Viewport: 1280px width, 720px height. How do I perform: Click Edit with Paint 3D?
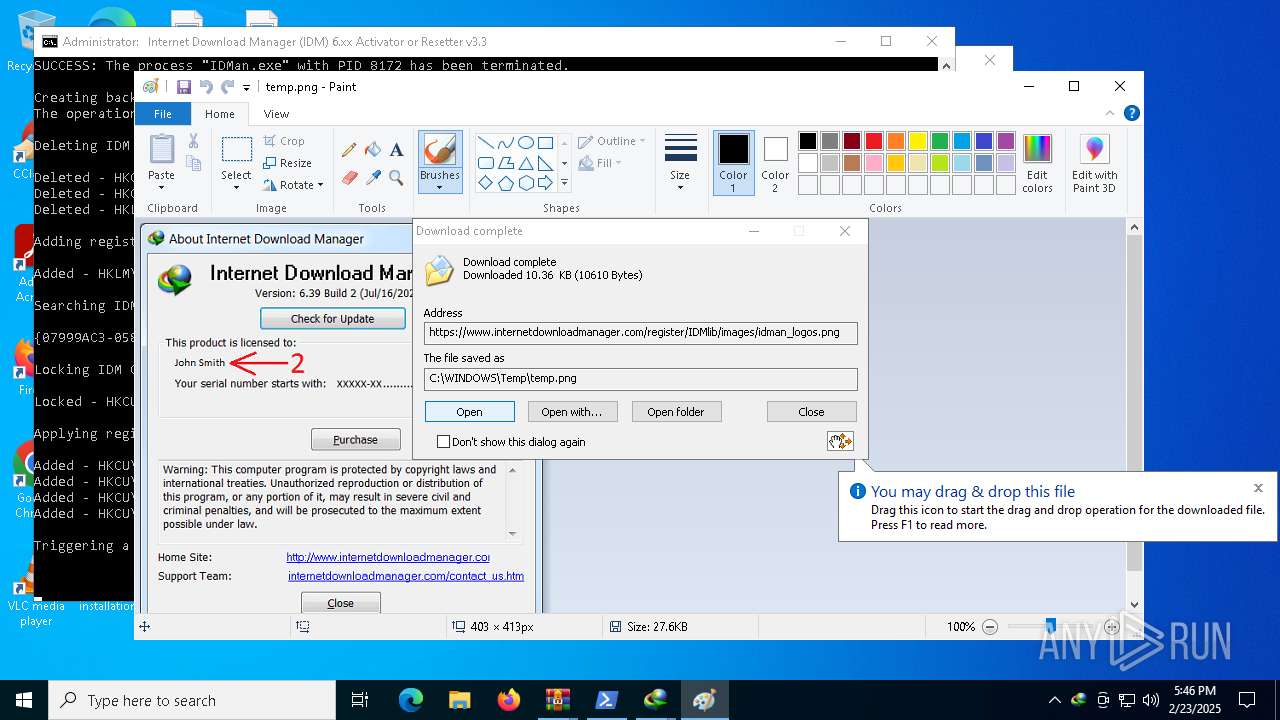[1094, 163]
